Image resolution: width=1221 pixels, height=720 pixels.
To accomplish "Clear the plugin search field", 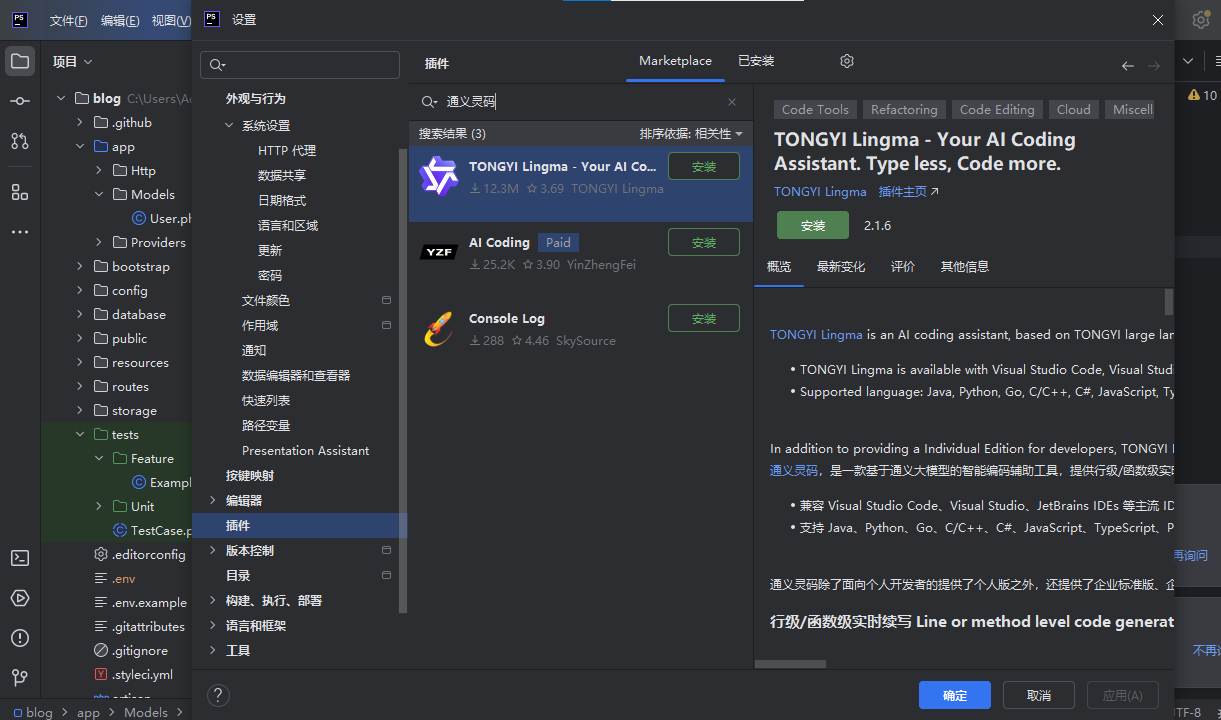I will [x=732, y=102].
